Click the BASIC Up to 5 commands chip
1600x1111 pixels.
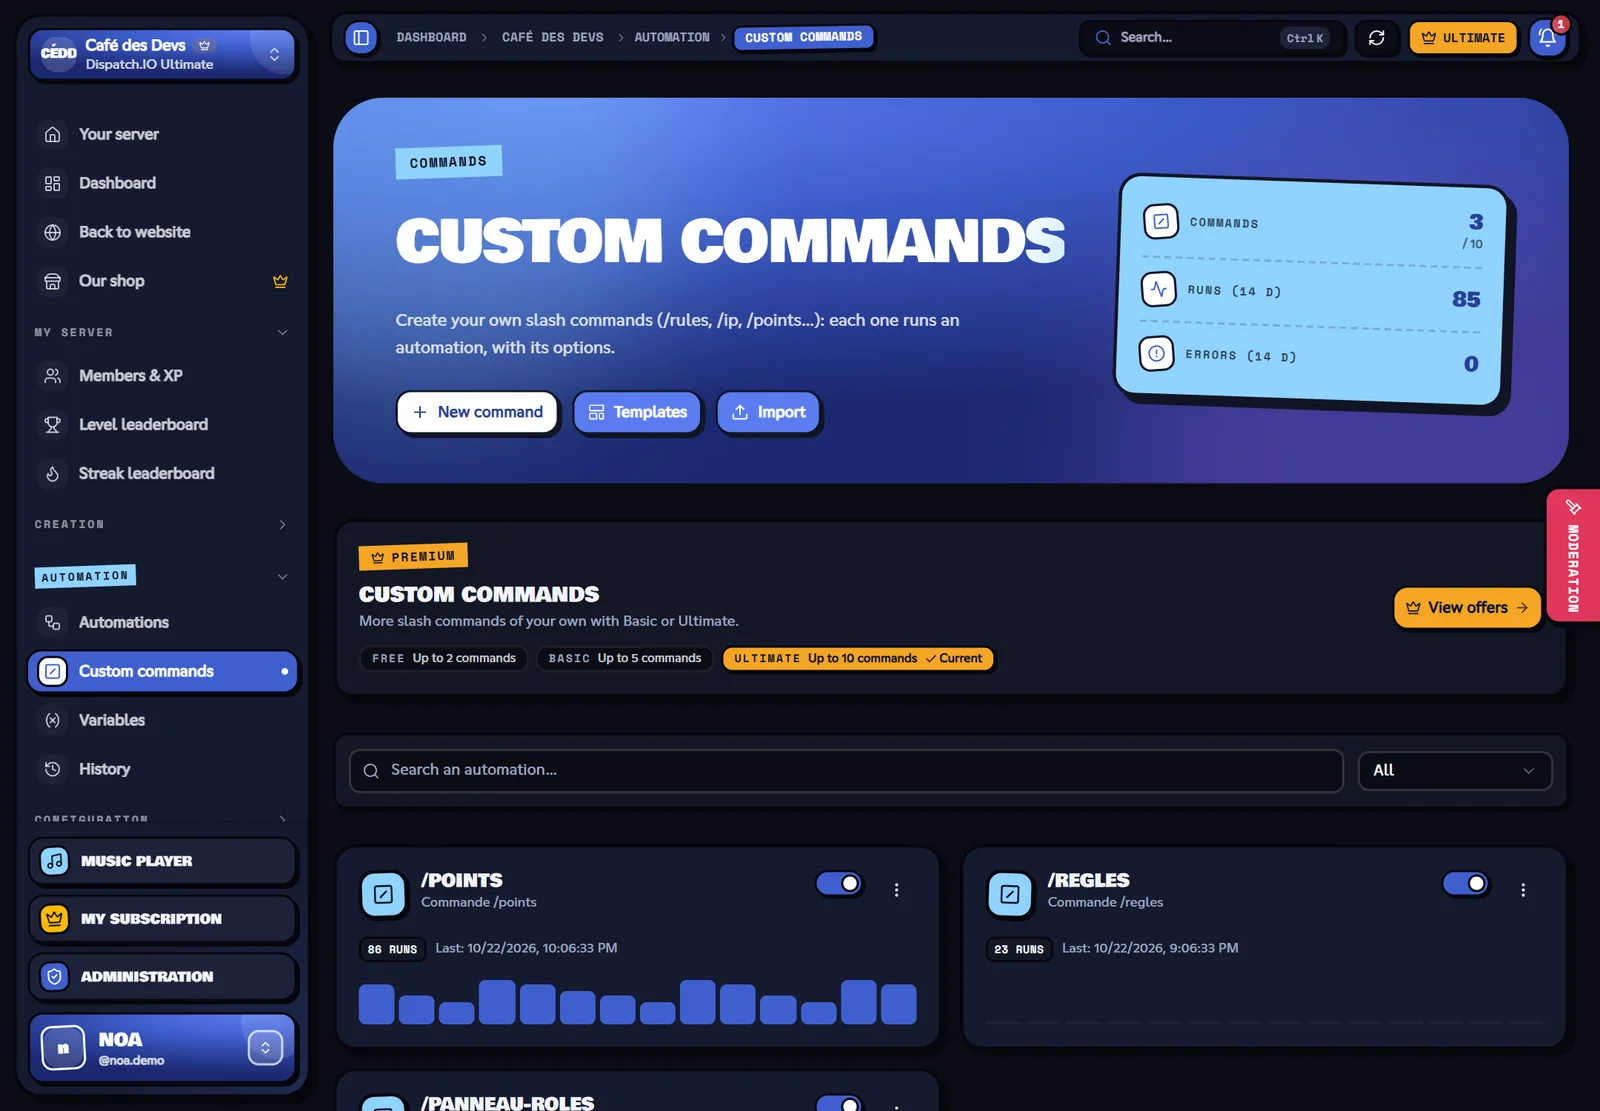625,658
